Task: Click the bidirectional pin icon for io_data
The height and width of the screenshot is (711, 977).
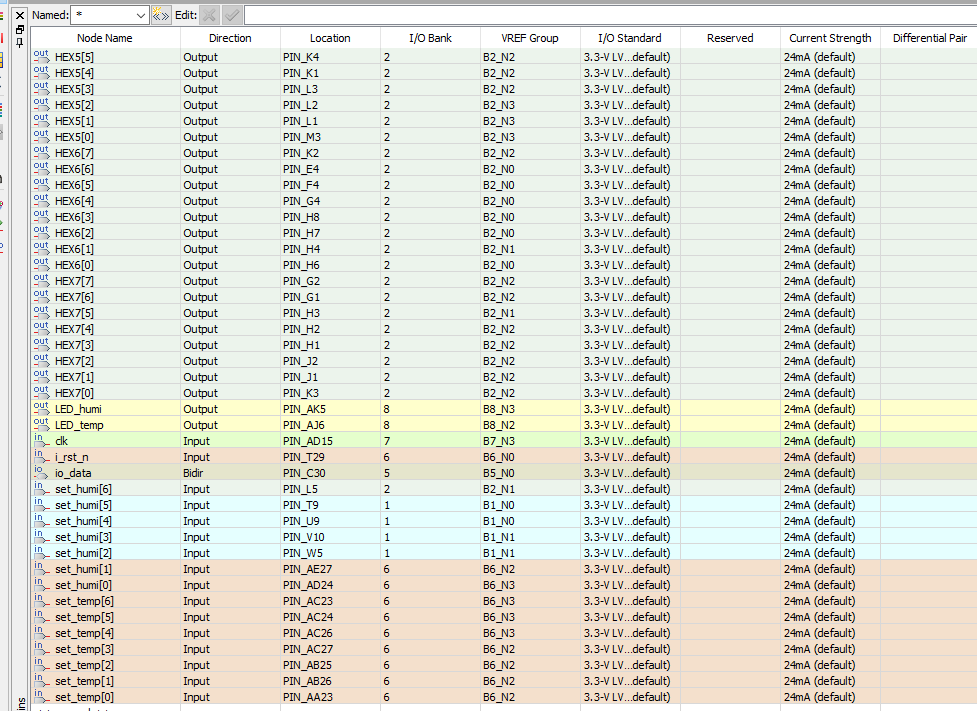Action: coord(41,473)
